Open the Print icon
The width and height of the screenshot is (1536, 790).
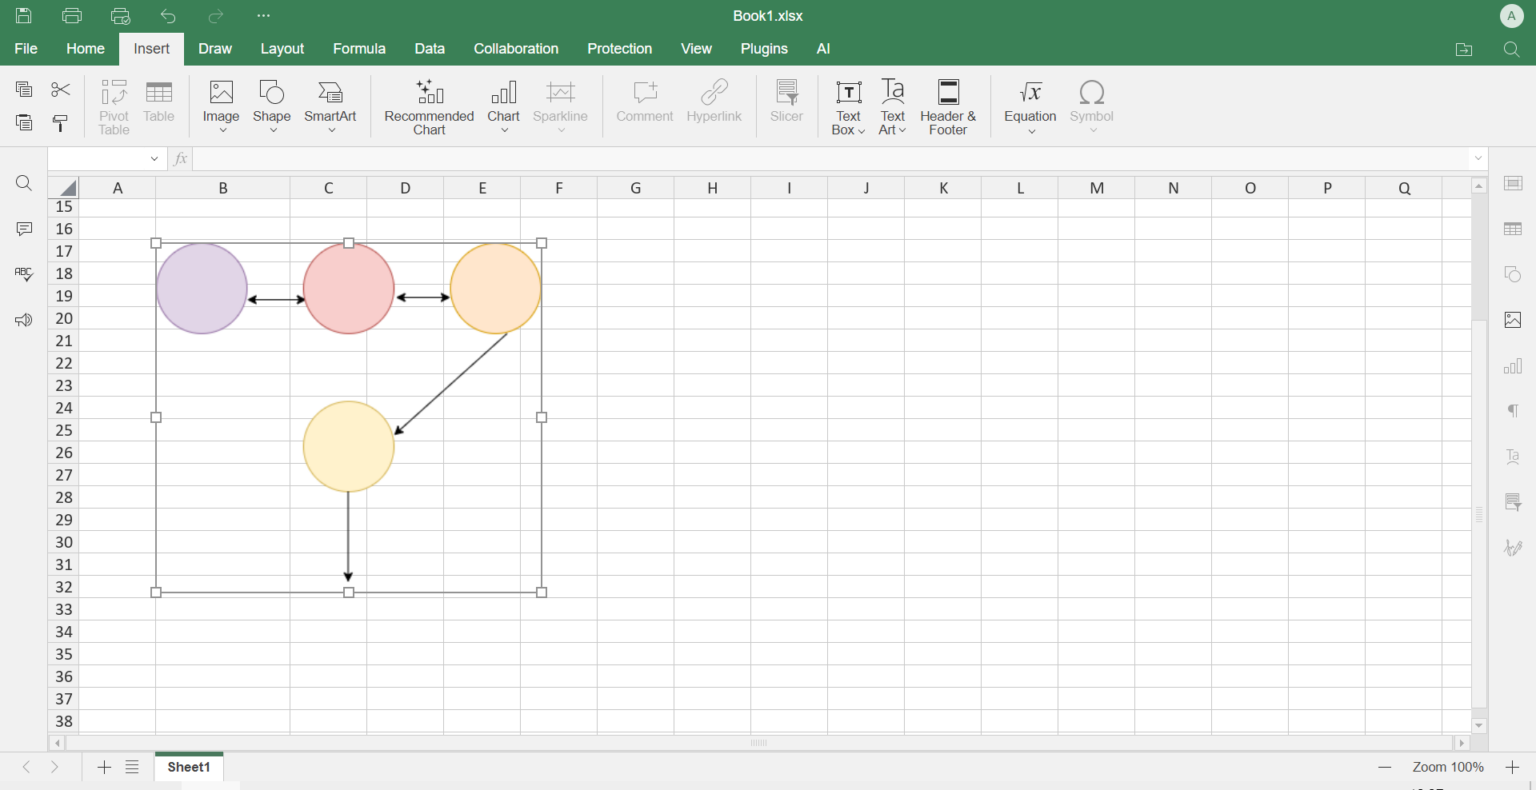pos(70,15)
